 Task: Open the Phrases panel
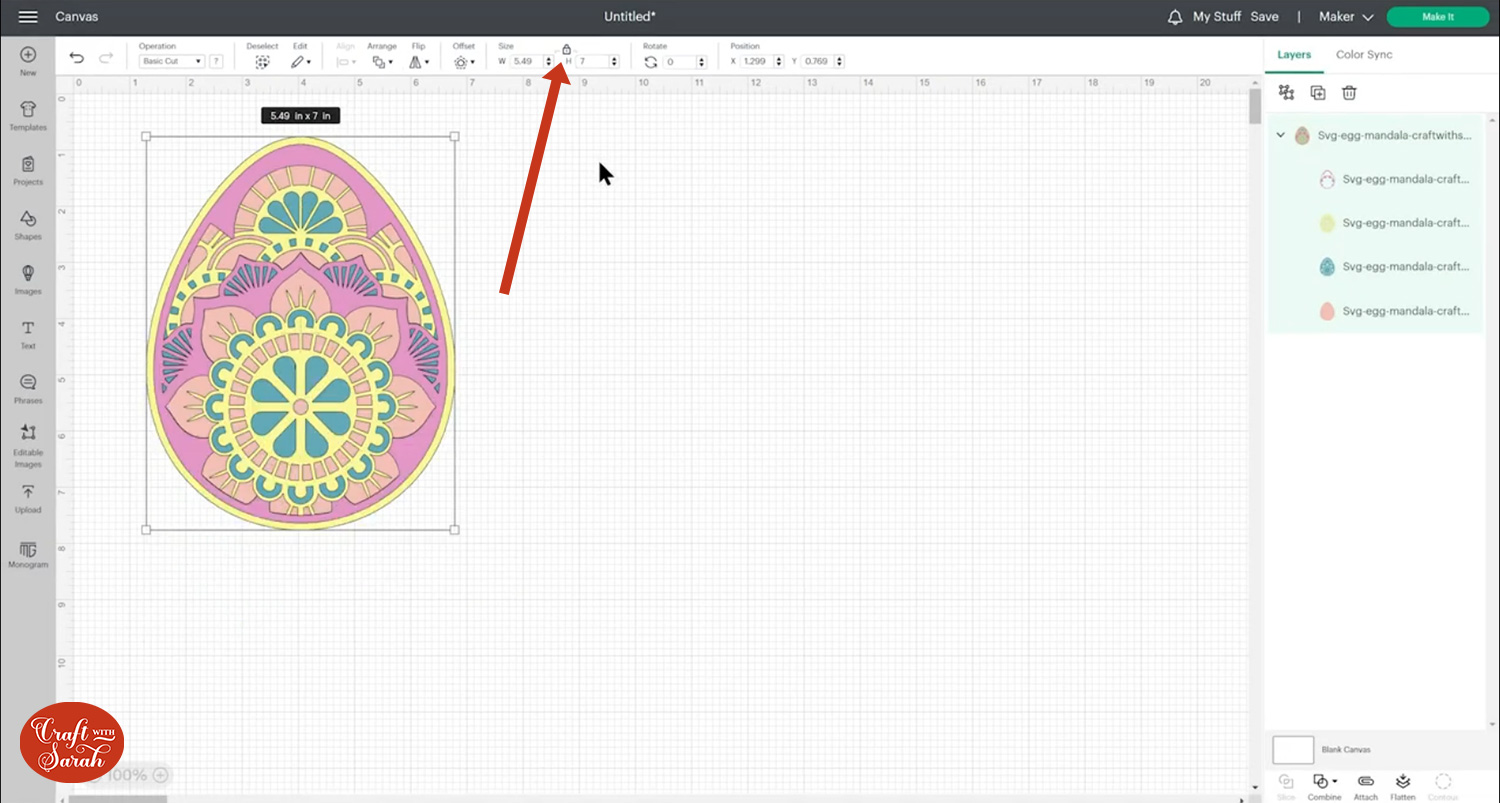tap(28, 389)
